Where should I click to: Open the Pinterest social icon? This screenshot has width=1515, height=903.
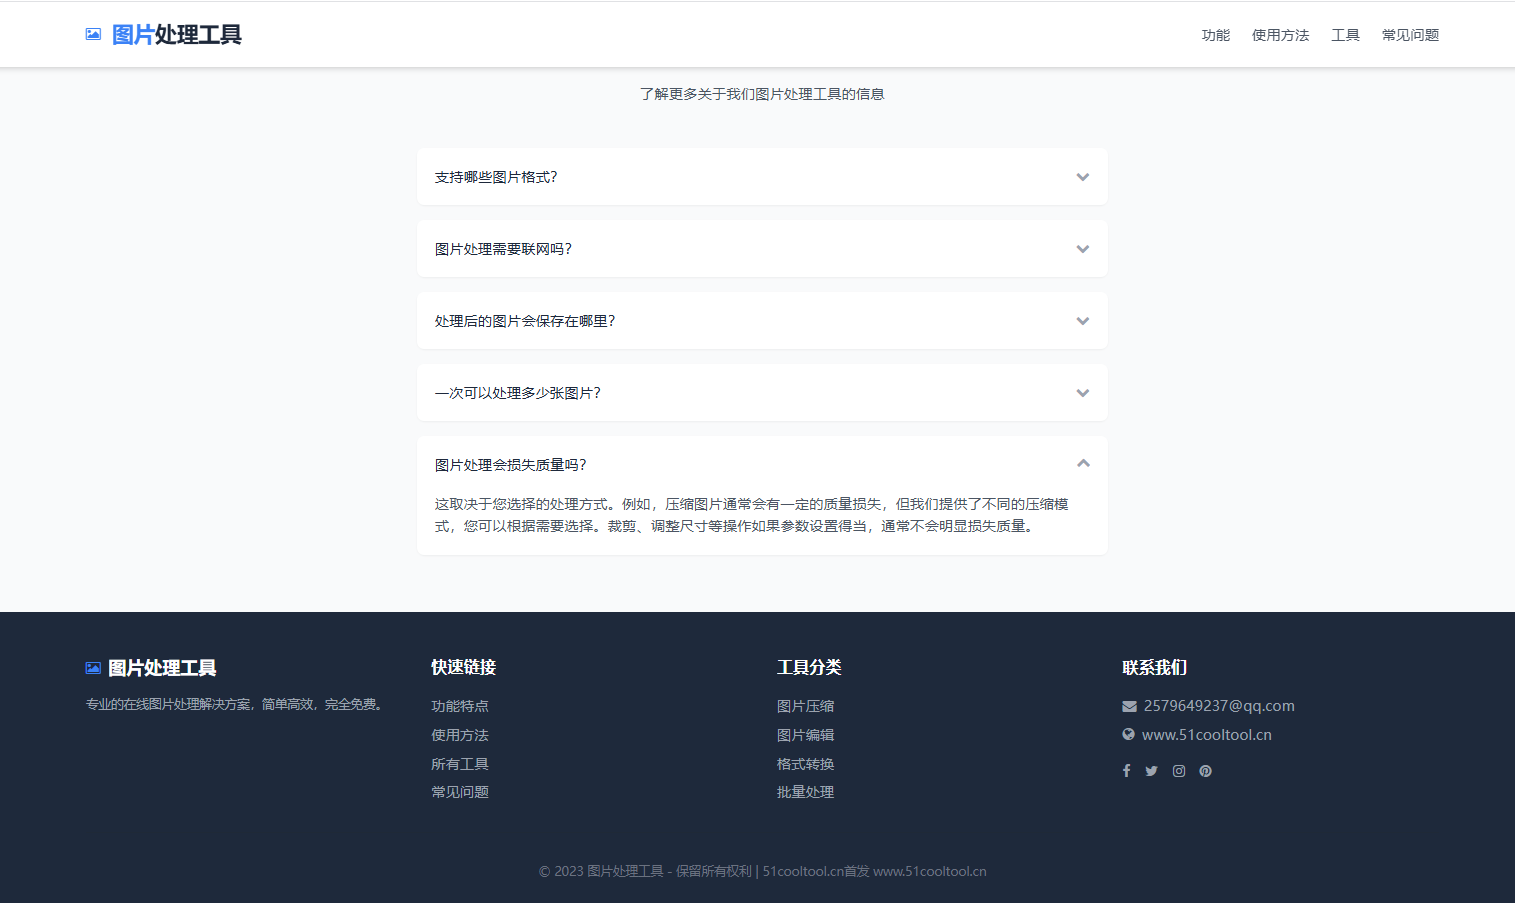point(1205,771)
